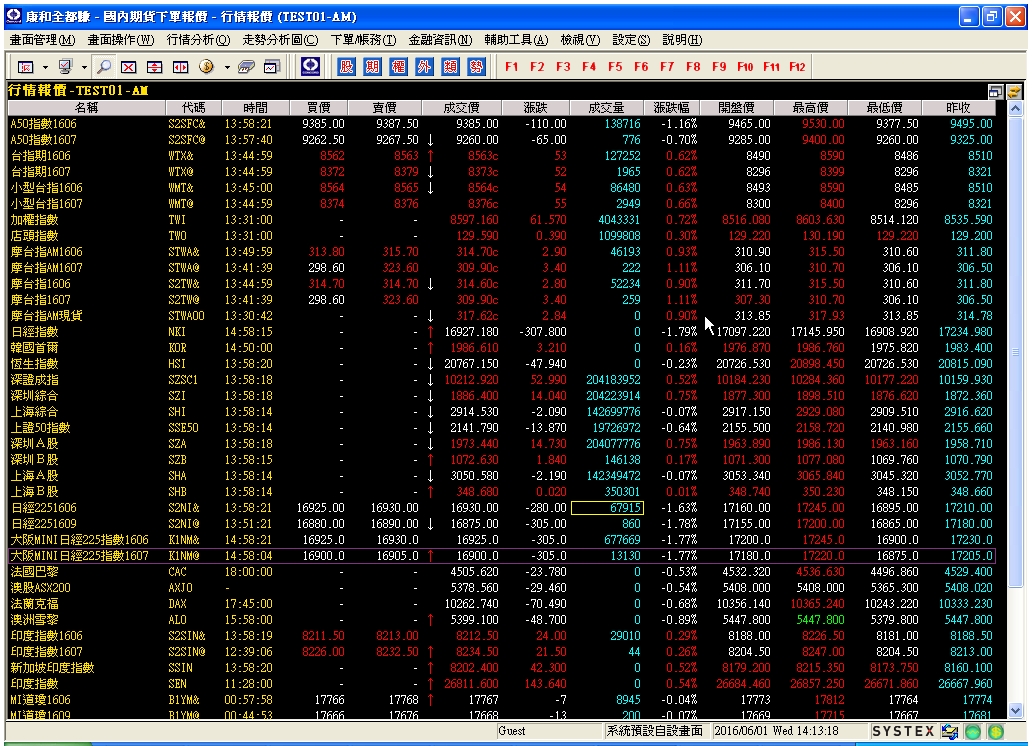Click the quote panel restore-window icon
Viewport: 1032px width, 746px height.
(x=995, y=91)
